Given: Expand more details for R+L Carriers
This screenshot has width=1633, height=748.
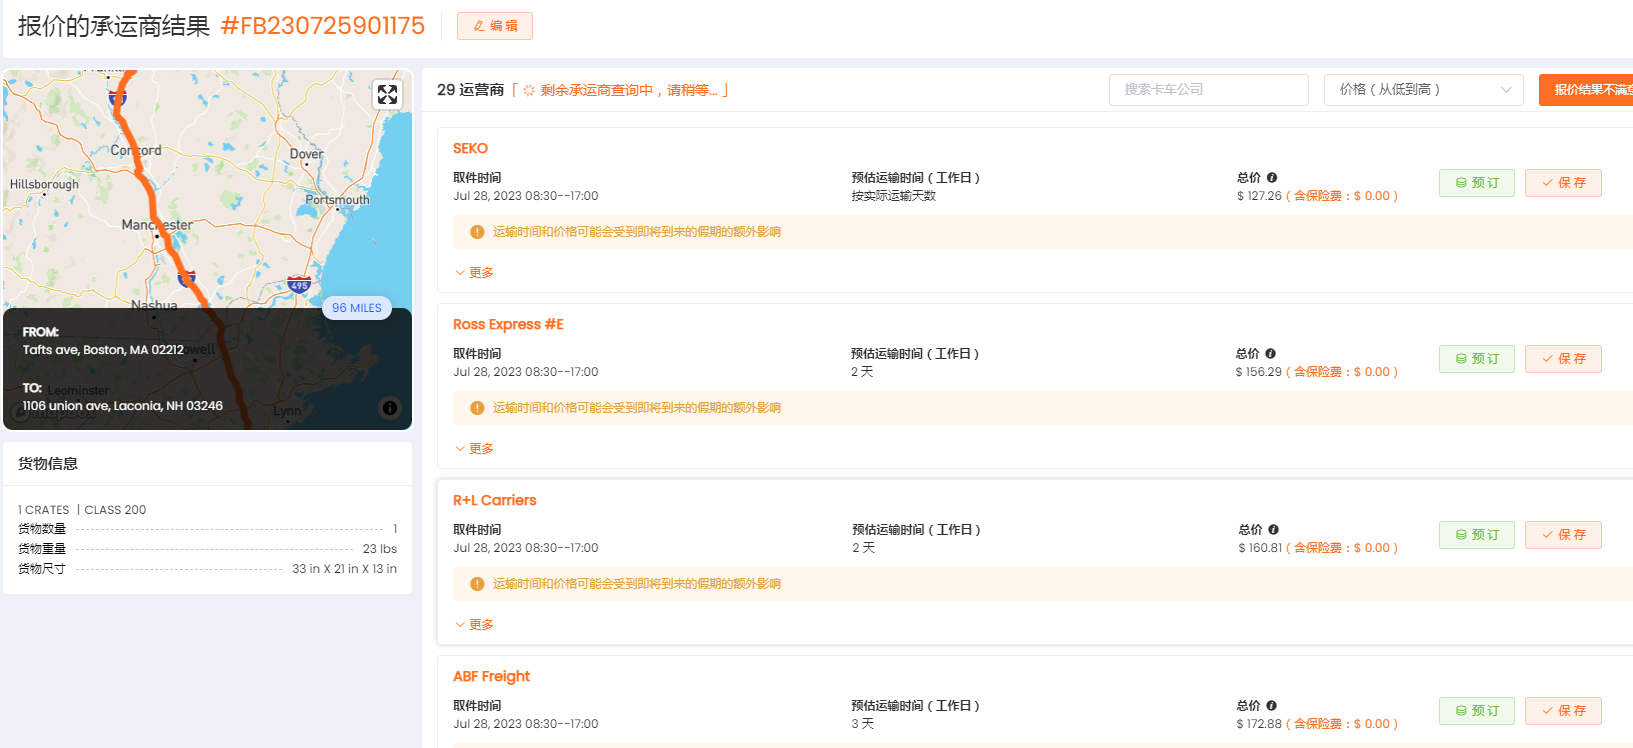Looking at the screenshot, I should coord(475,625).
